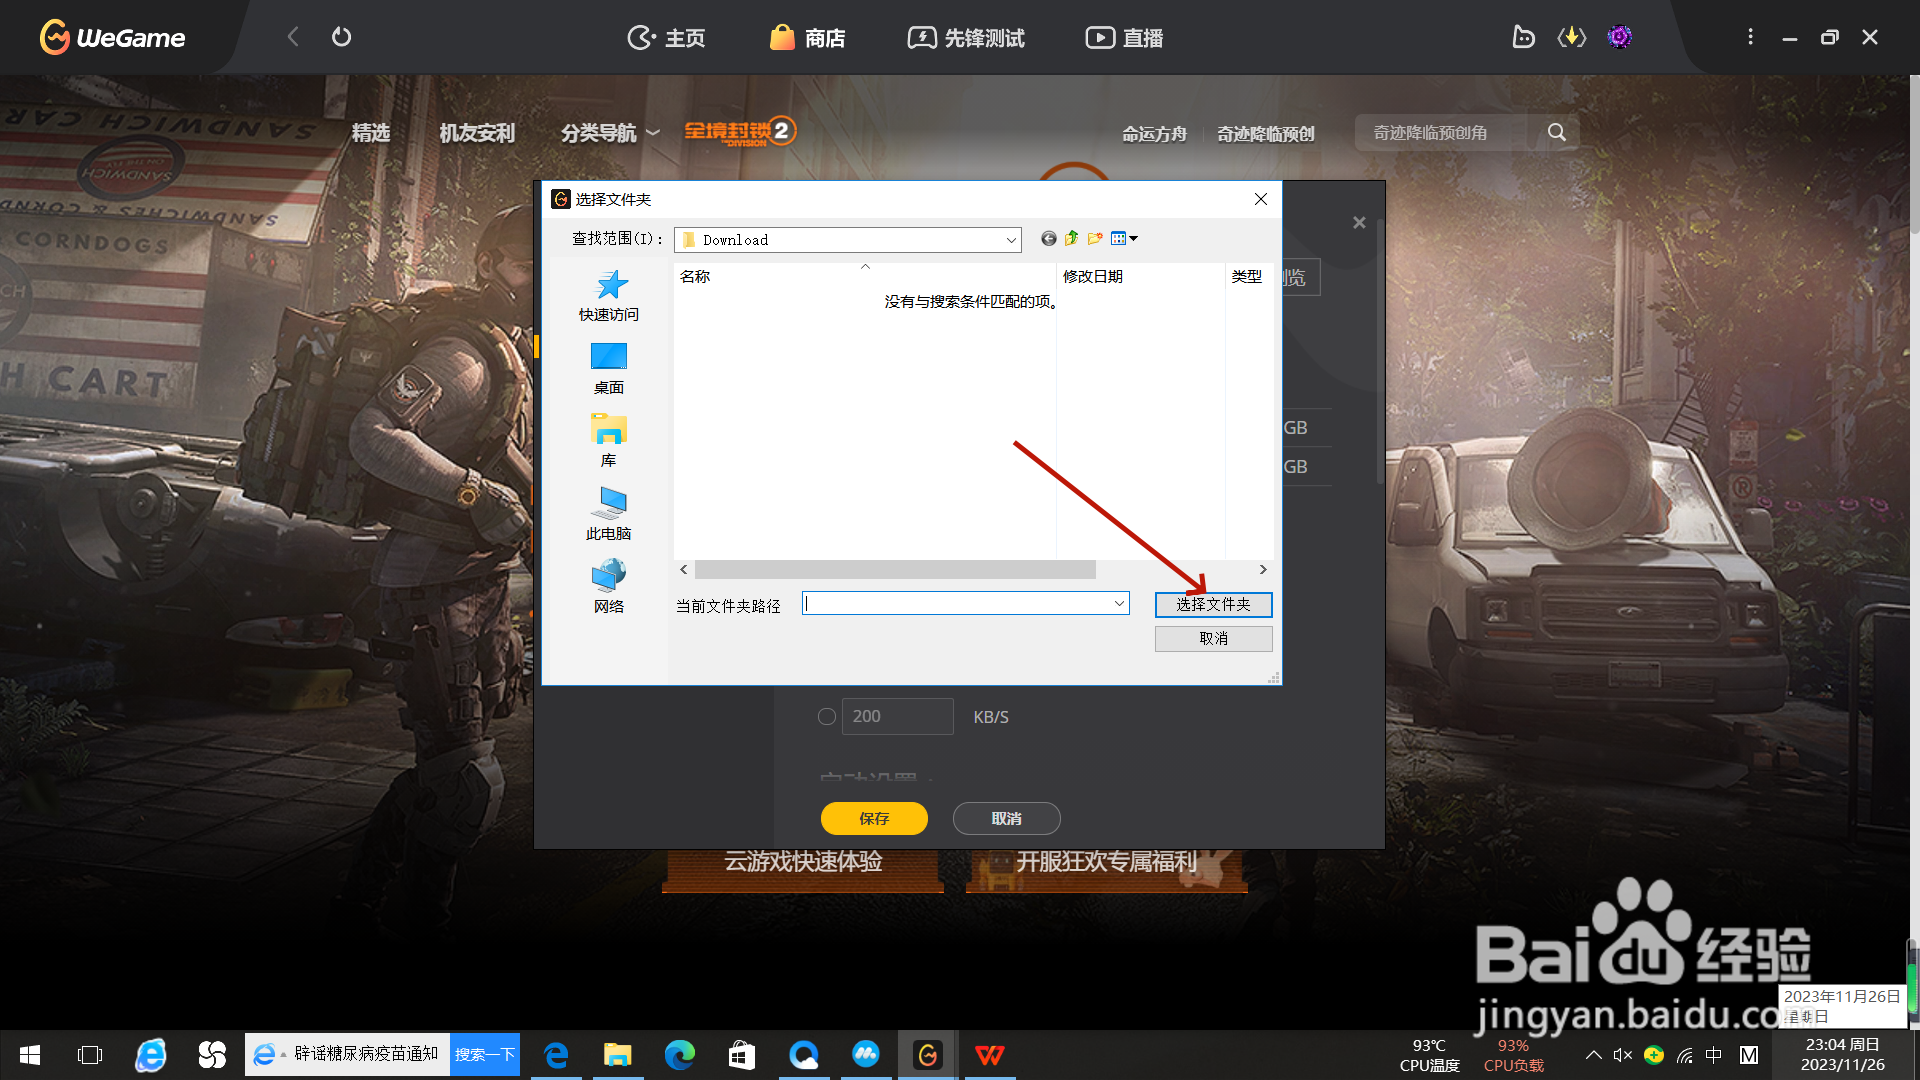Screen dimensions: 1920x1080
Task: Focus the 200 KB/S speed field
Action: (898, 716)
